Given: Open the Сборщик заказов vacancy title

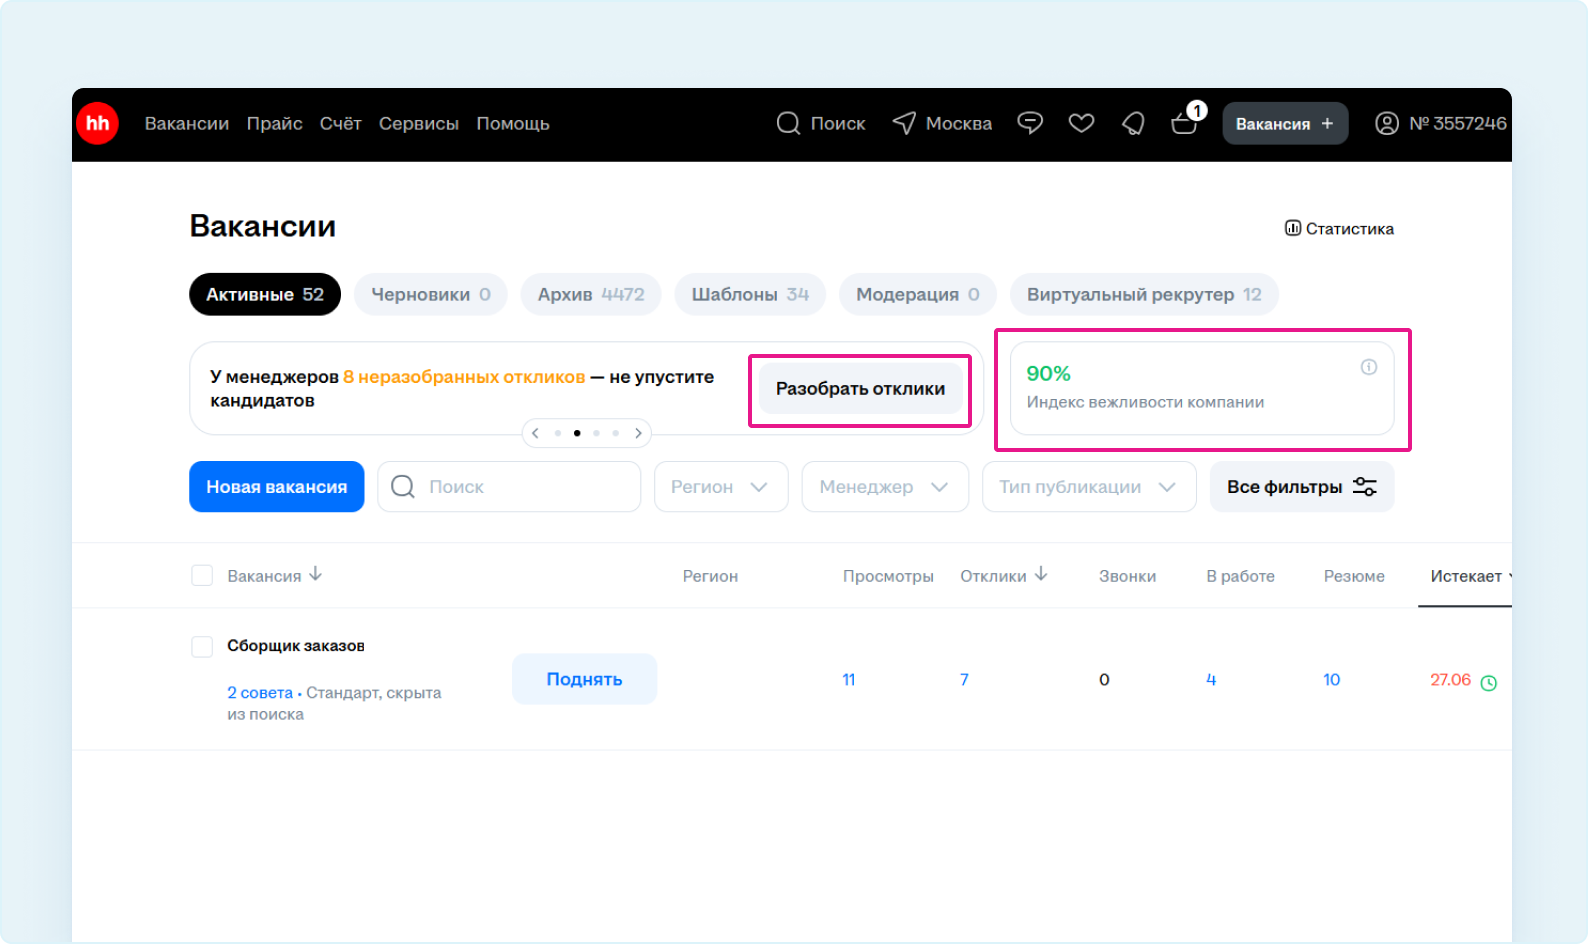Looking at the screenshot, I should pyautogui.click(x=296, y=646).
